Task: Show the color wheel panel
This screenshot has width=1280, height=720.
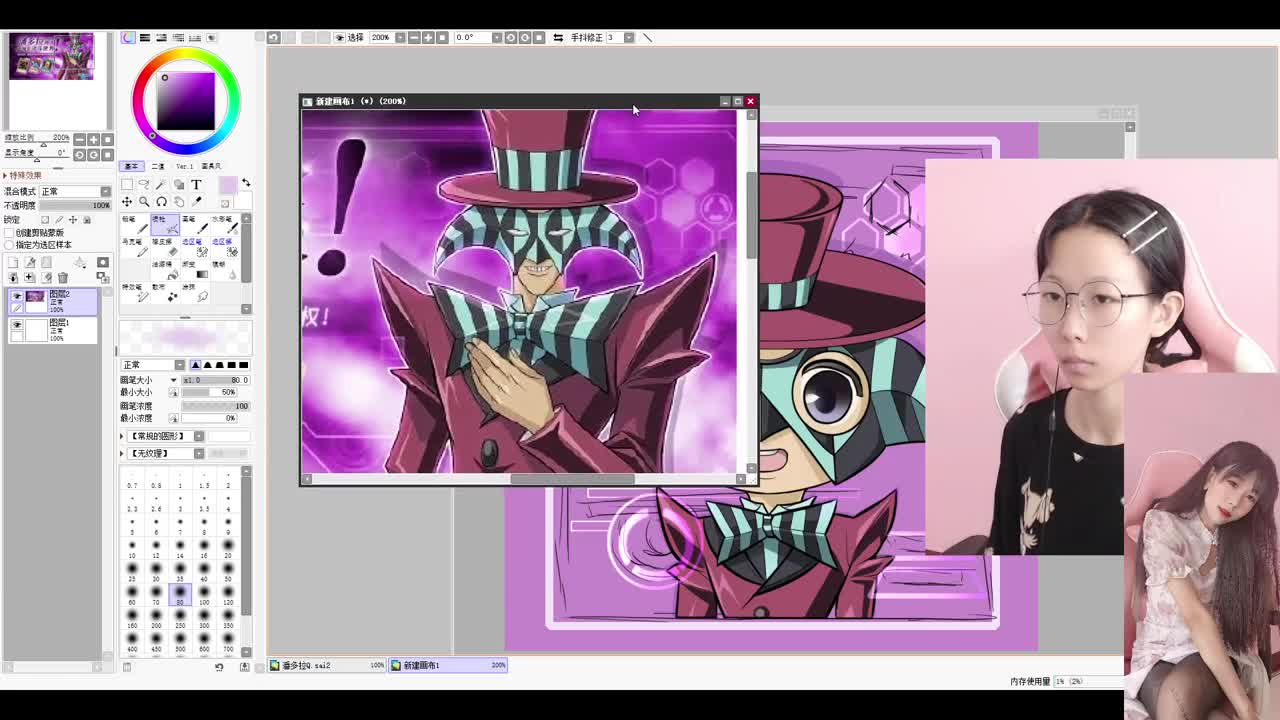Action: point(128,38)
